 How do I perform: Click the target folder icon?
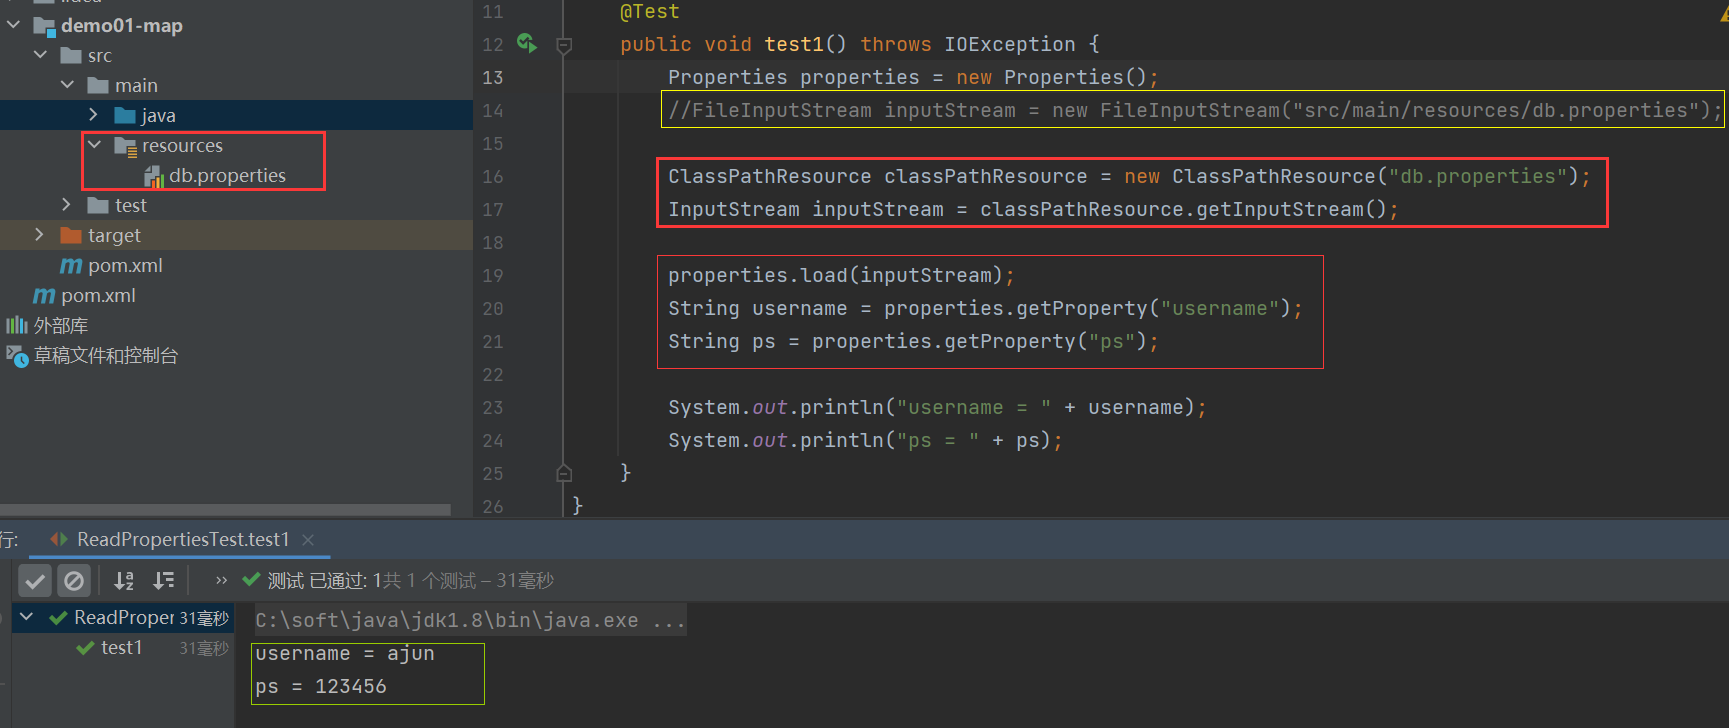point(71,235)
